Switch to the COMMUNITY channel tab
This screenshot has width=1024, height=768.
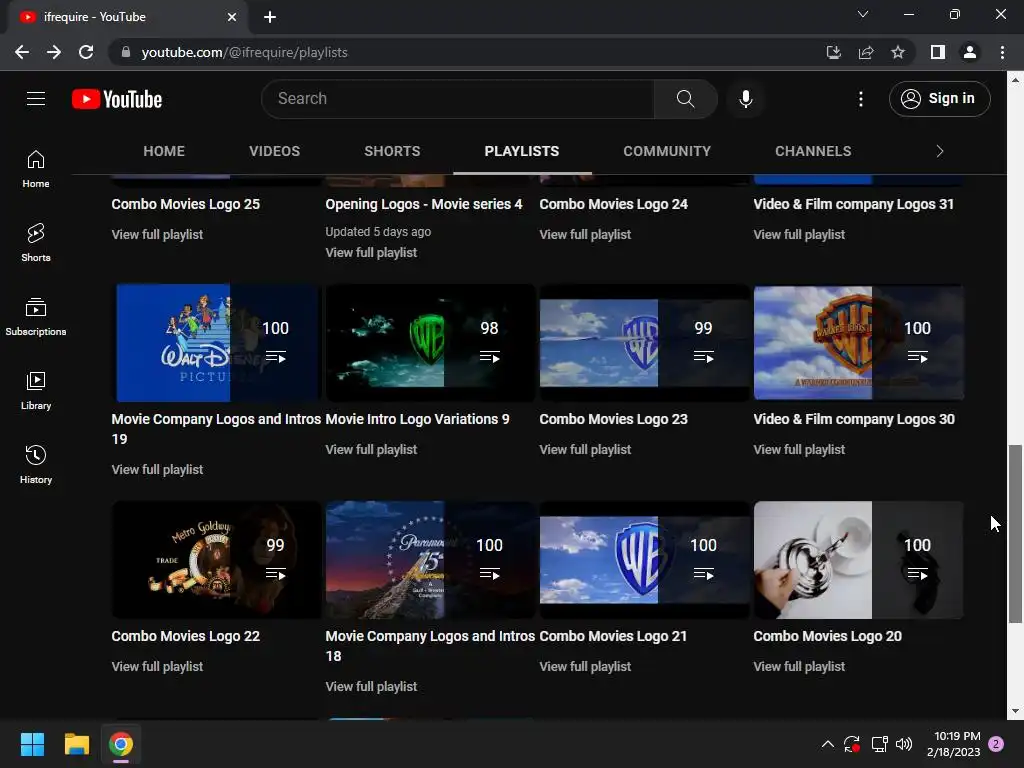[x=667, y=152]
